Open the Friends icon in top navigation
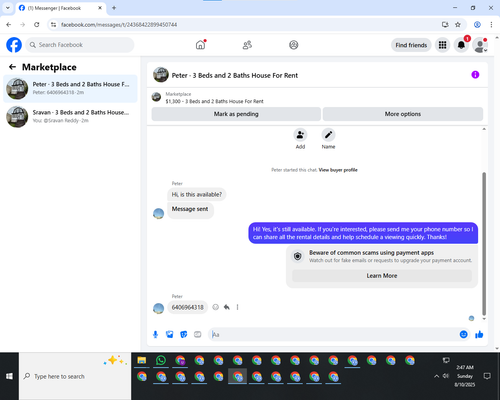The width and height of the screenshot is (500, 400). [247, 45]
